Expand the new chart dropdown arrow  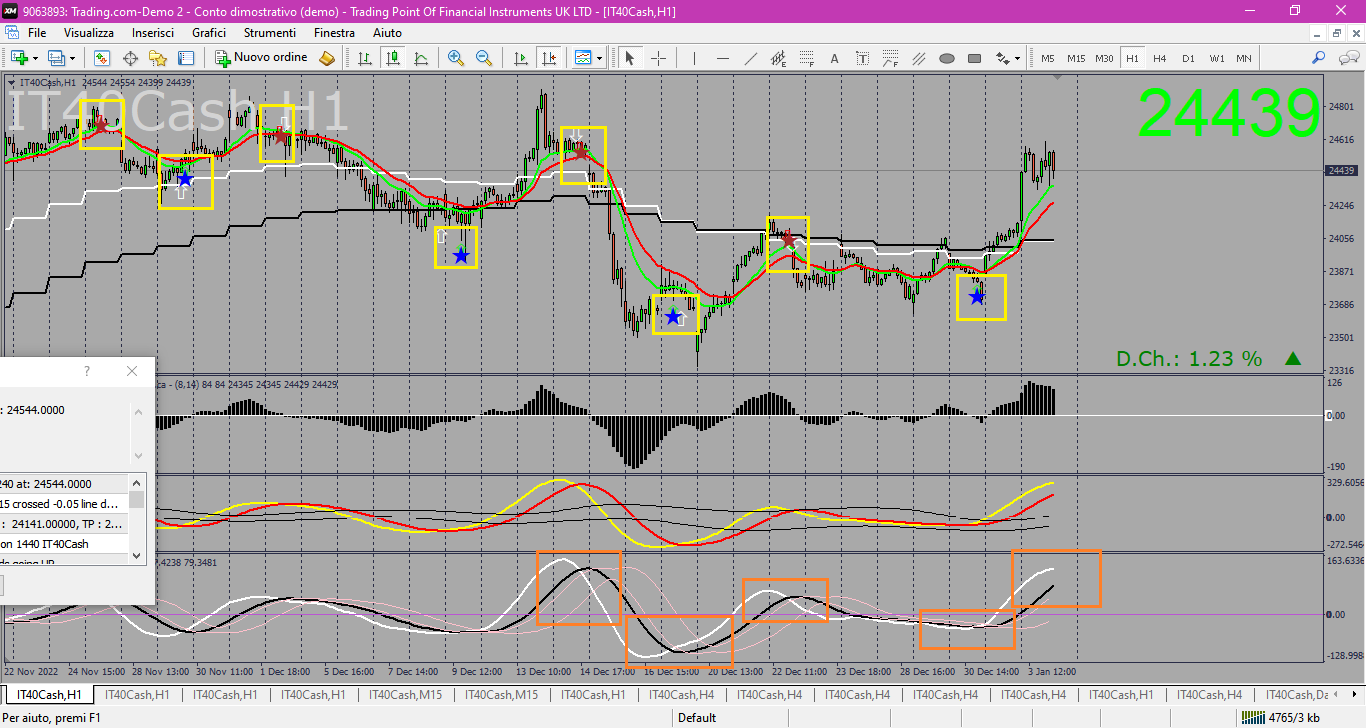34,58
